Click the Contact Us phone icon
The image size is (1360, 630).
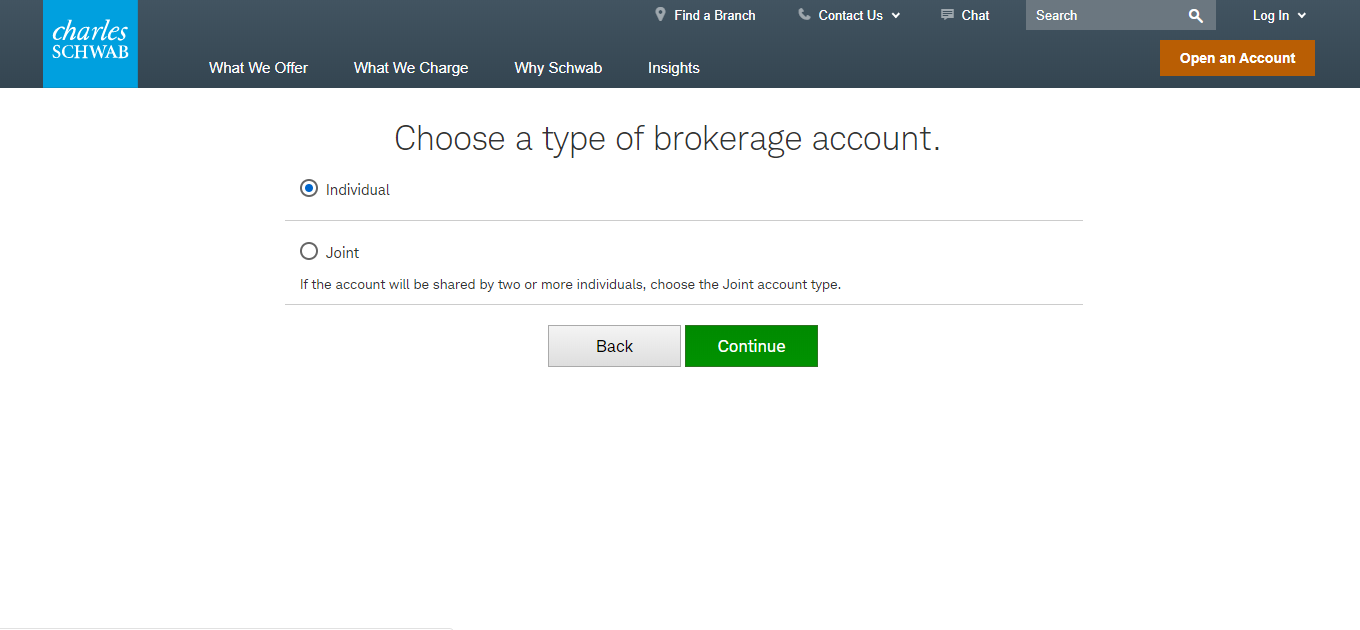(804, 15)
